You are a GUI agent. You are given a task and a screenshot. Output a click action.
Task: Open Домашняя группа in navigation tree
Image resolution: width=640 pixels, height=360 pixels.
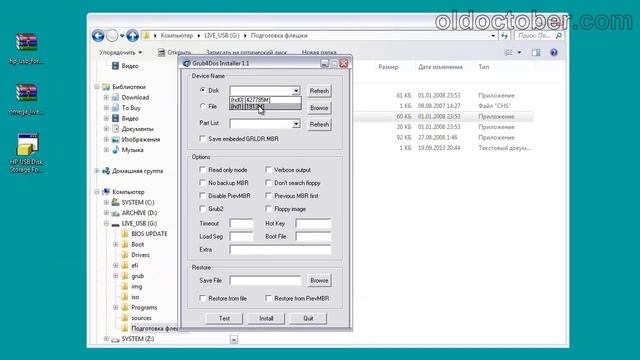(138, 171)
